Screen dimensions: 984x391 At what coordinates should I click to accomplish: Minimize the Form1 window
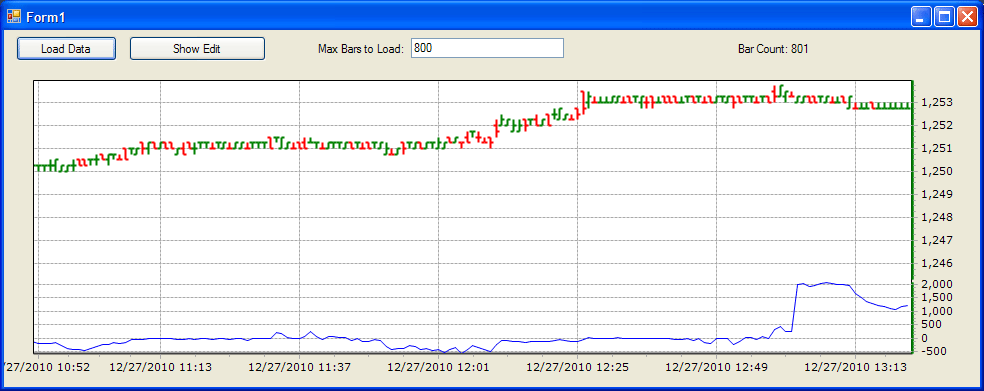point(921,17)
